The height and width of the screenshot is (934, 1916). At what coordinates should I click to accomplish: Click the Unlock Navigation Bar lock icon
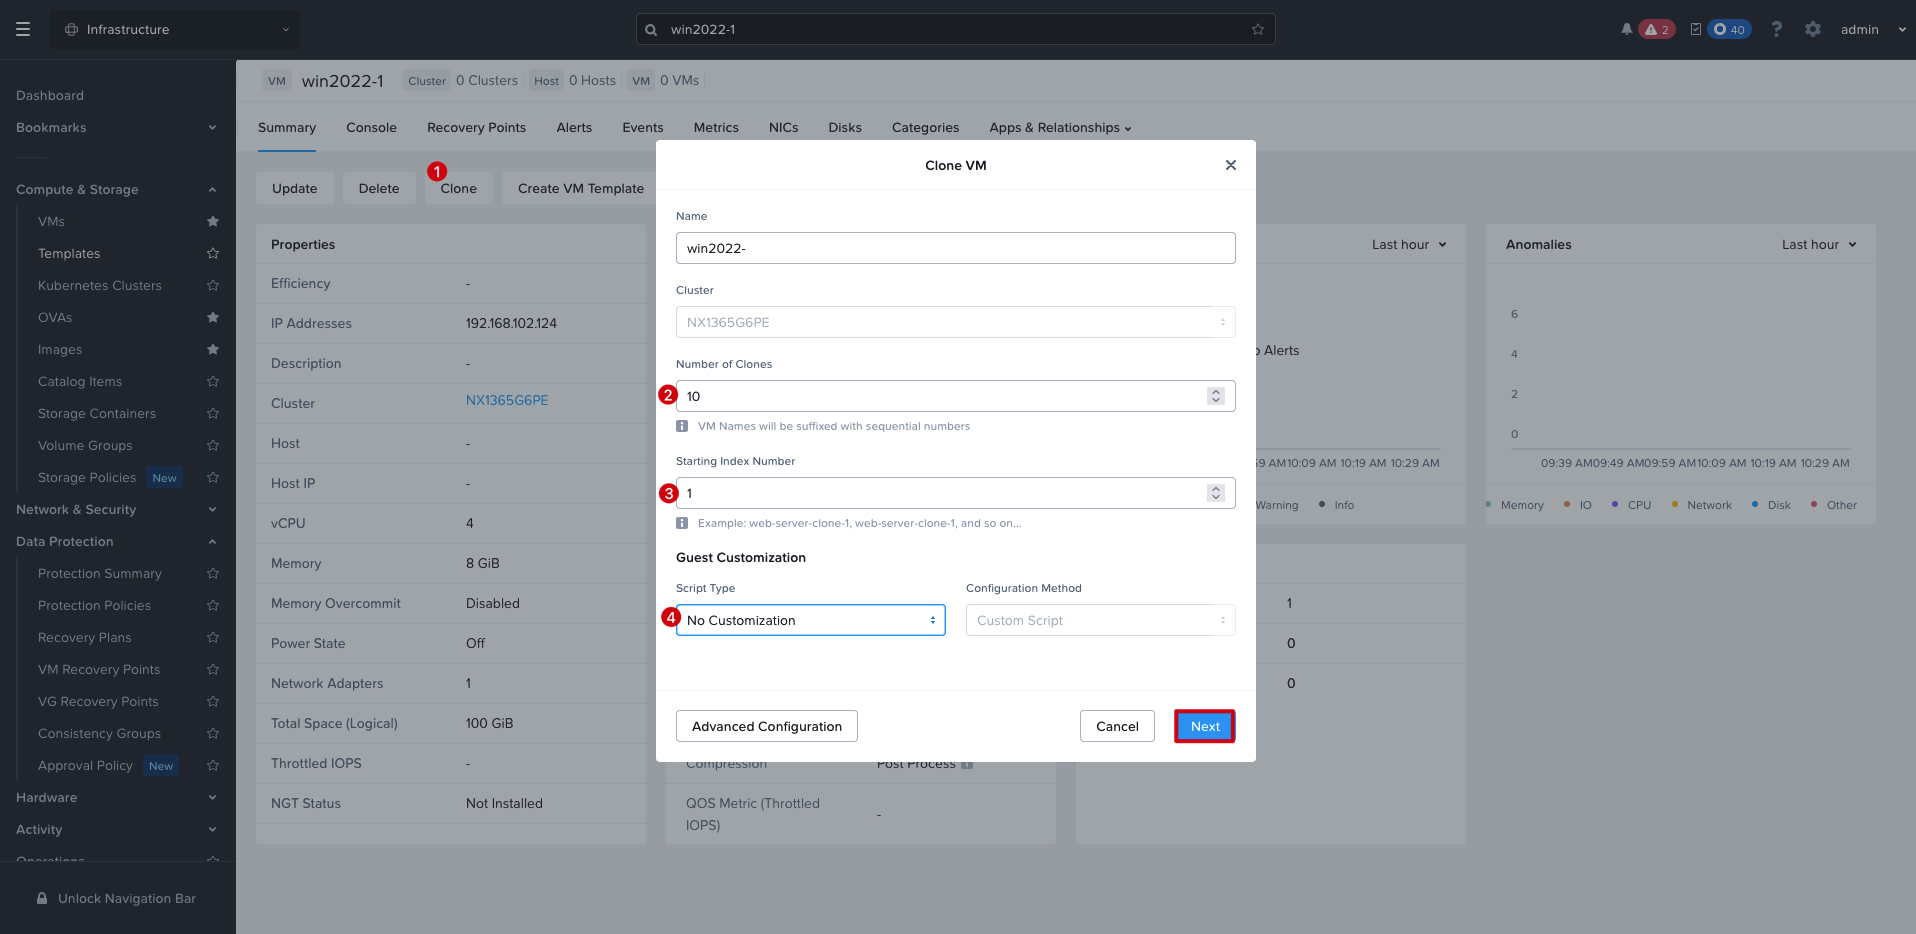coord(42,898)
